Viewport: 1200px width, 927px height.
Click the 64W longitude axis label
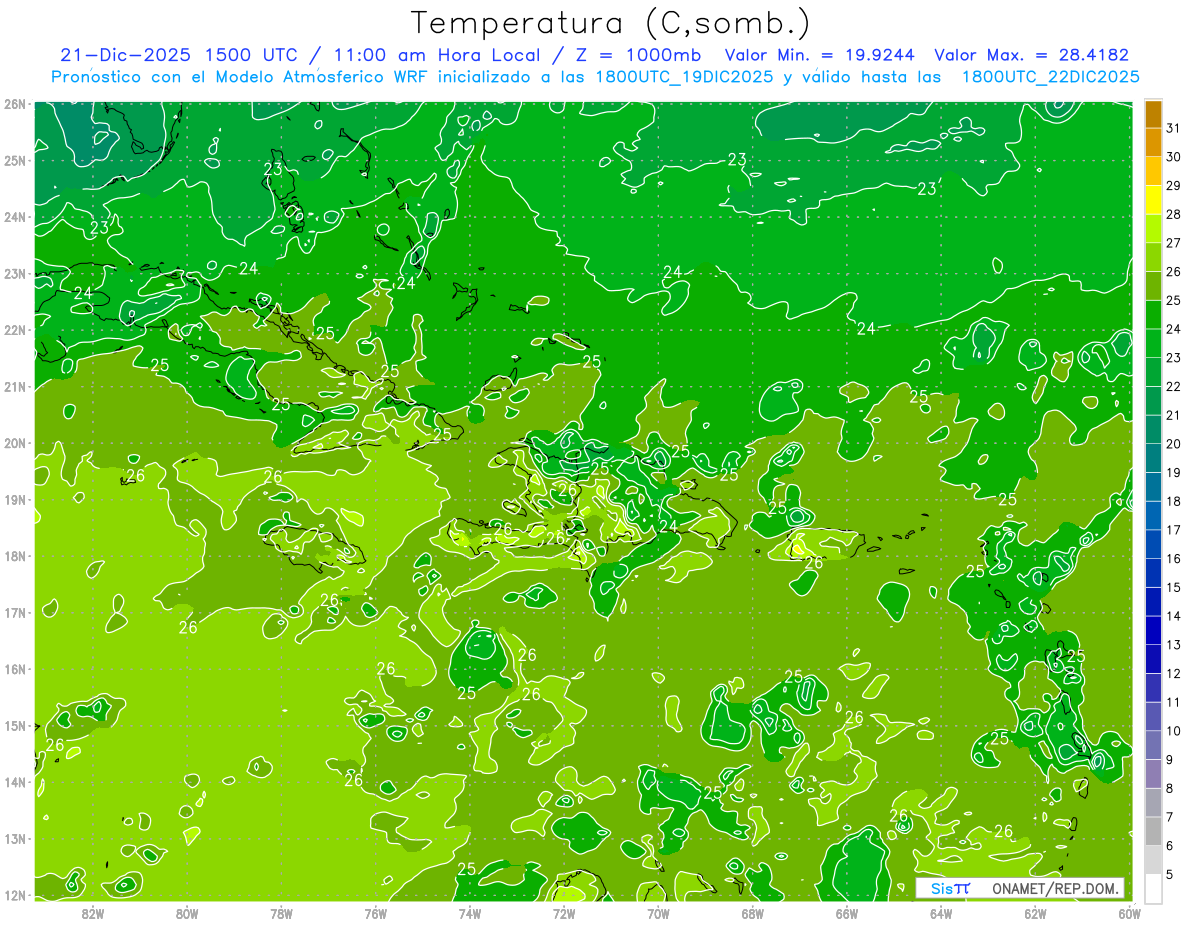pos(941,914)
